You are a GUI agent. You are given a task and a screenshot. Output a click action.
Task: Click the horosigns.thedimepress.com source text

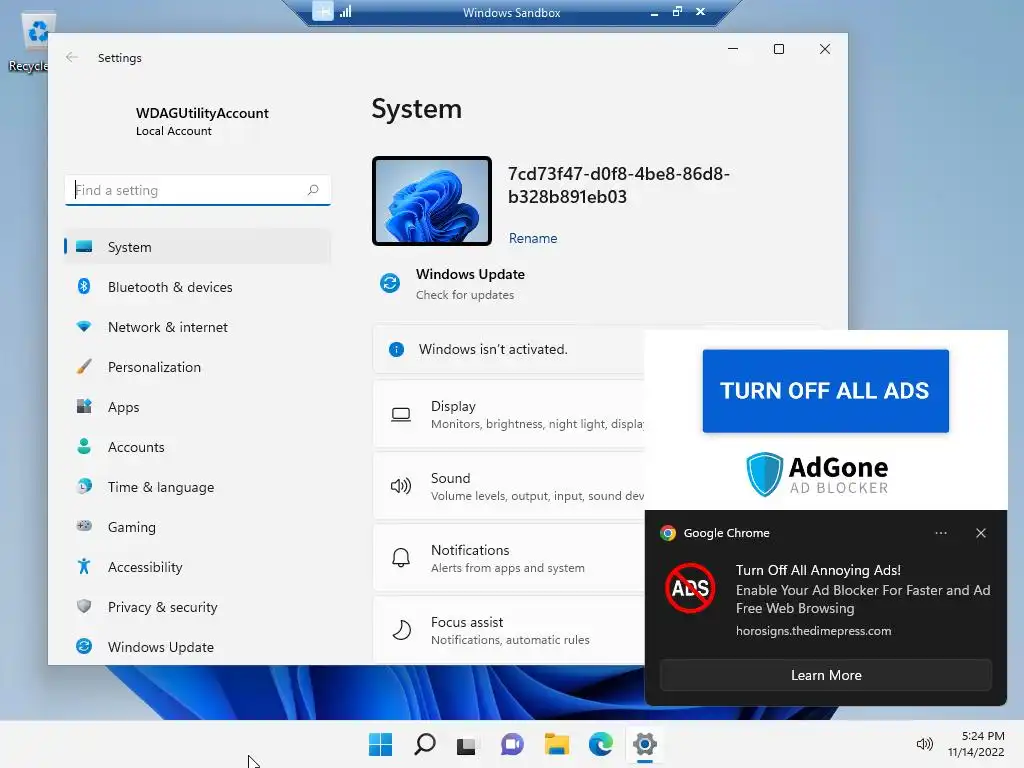(x=813, y=631)
